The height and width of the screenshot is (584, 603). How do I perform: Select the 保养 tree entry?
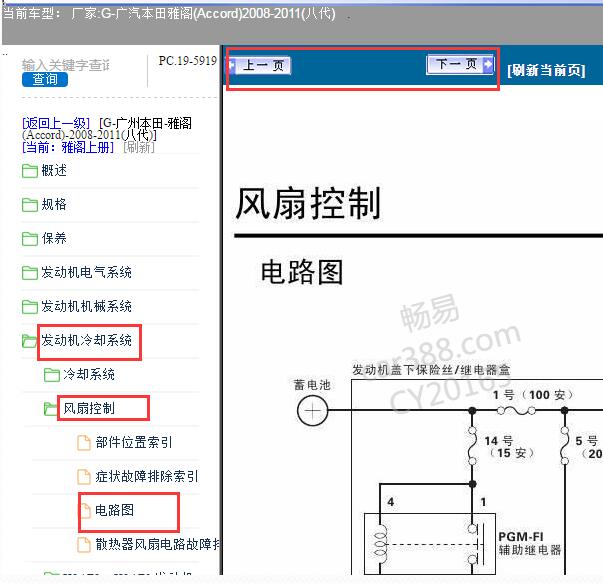coord(54,238)
